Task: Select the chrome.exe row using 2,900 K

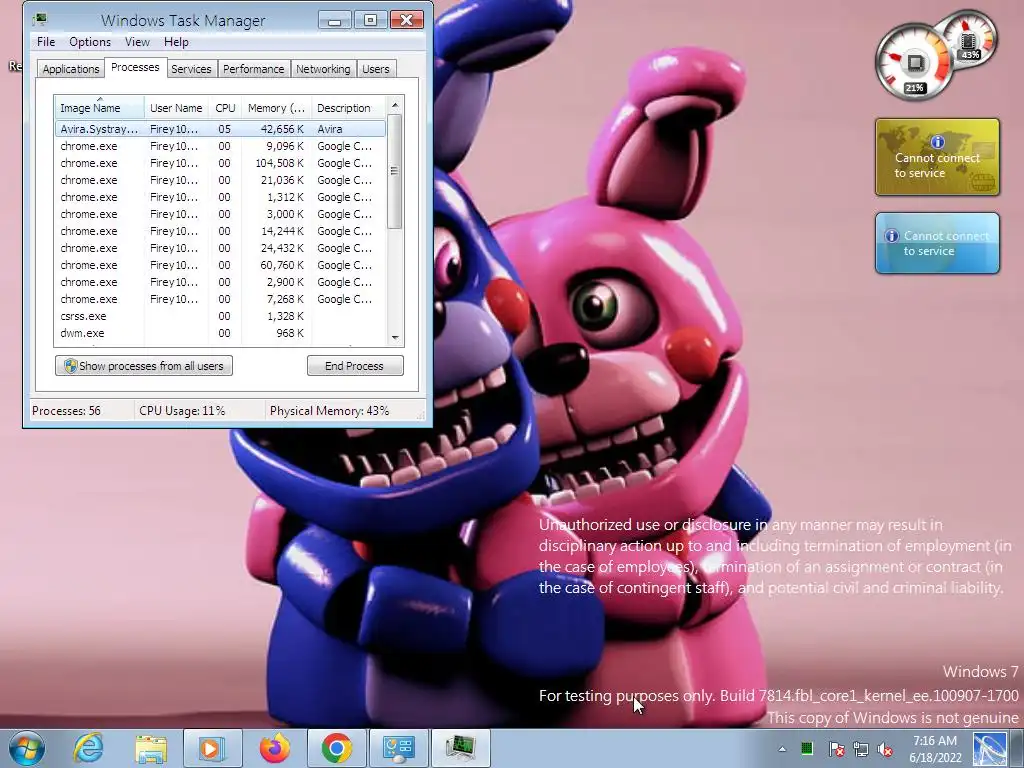Action: click(x=221, y=282)
